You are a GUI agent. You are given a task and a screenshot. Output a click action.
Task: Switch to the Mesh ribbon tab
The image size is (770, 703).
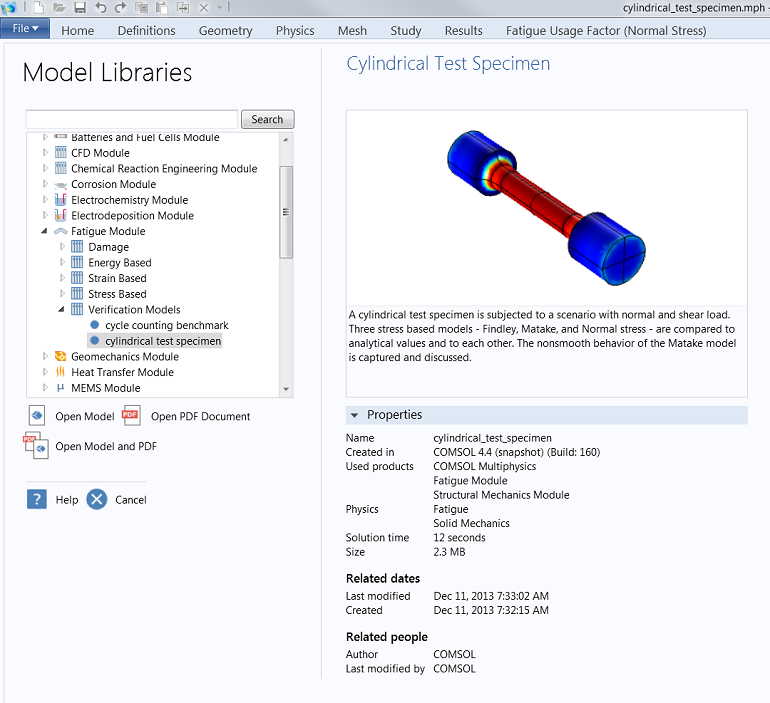click(352, 30)
